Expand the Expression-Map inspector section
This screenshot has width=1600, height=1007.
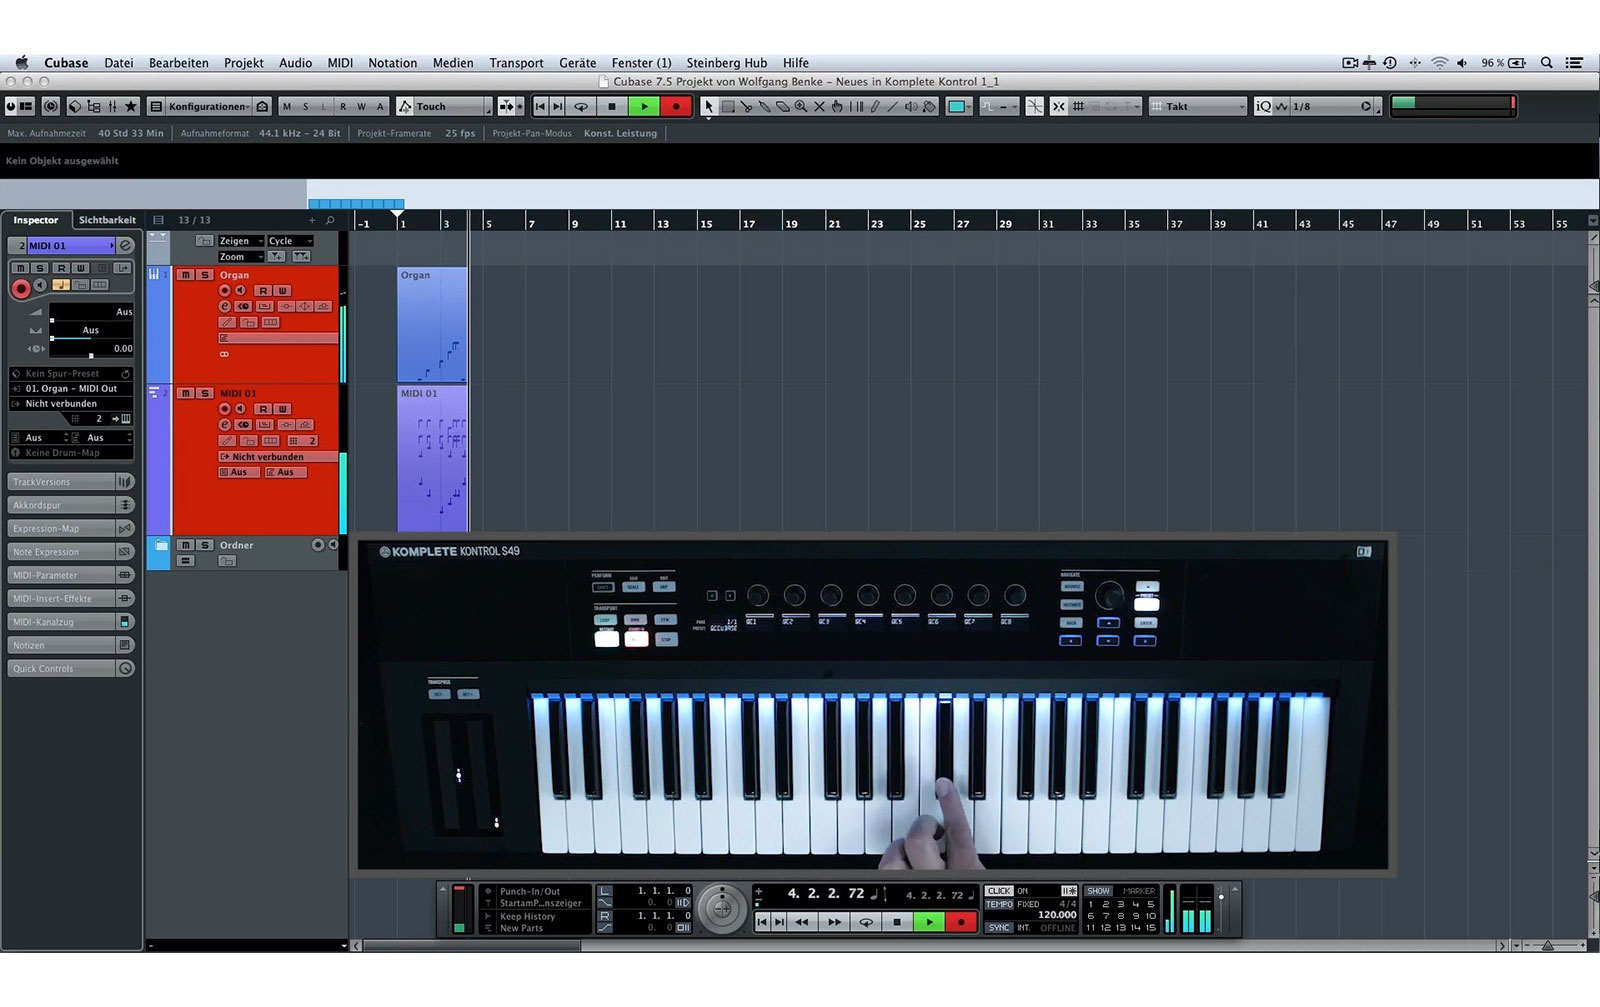coord(71,528)
